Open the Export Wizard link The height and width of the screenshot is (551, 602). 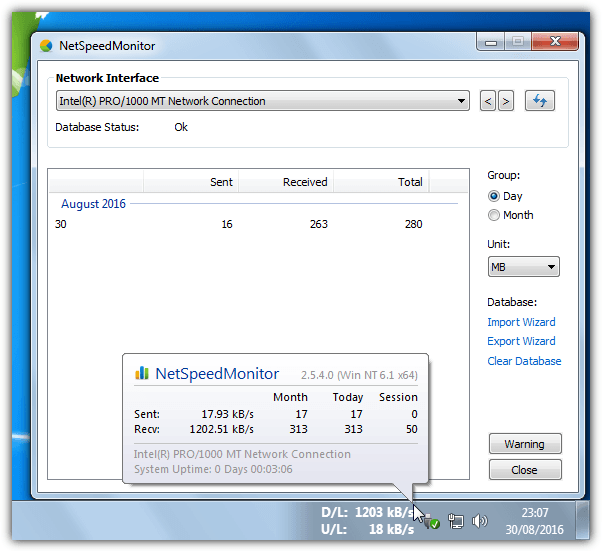[x=521, y=341]
